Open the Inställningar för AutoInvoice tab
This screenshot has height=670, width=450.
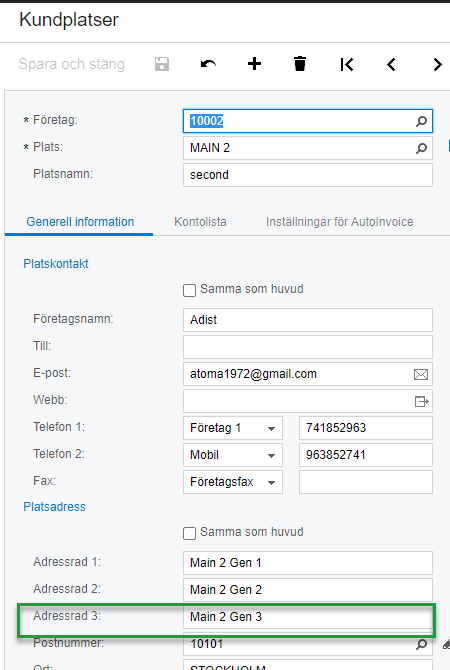[340, 222]
